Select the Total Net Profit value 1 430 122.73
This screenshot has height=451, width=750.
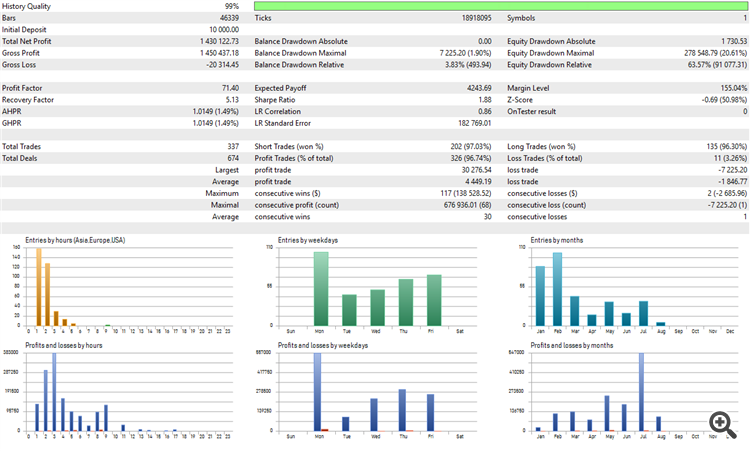coord(219,41)
